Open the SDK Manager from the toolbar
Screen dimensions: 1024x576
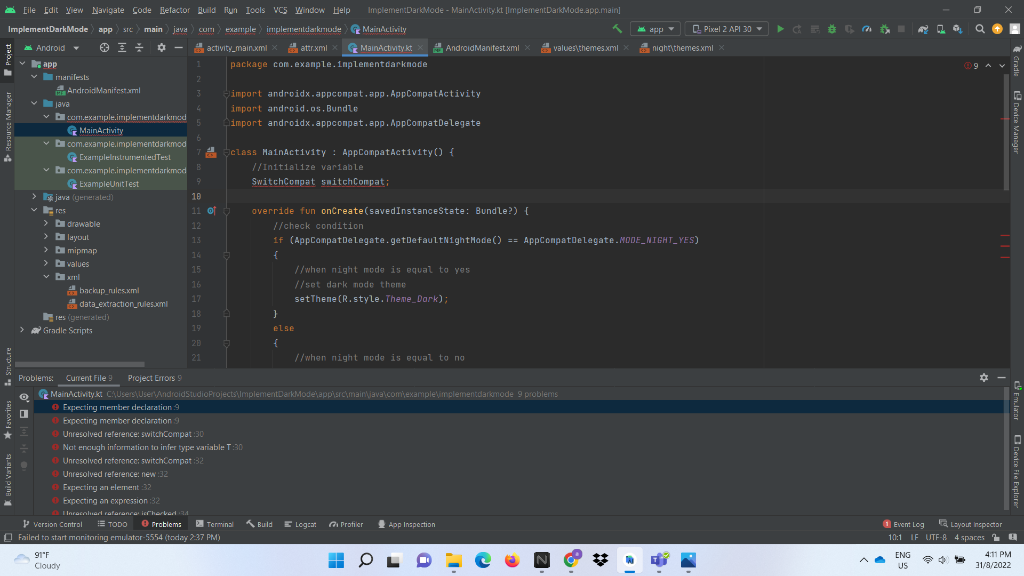click(958, 29)
